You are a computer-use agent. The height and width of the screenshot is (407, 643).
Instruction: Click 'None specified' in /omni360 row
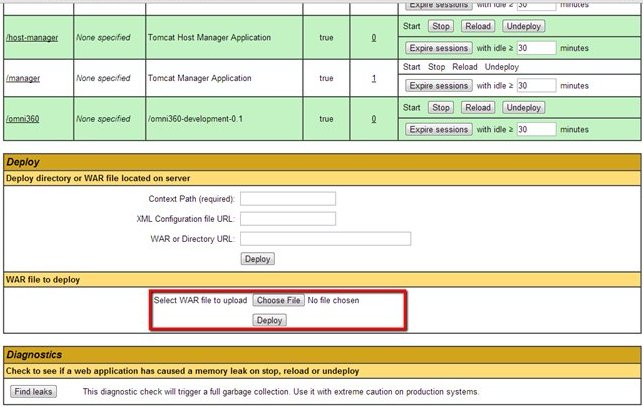[103, 119]
